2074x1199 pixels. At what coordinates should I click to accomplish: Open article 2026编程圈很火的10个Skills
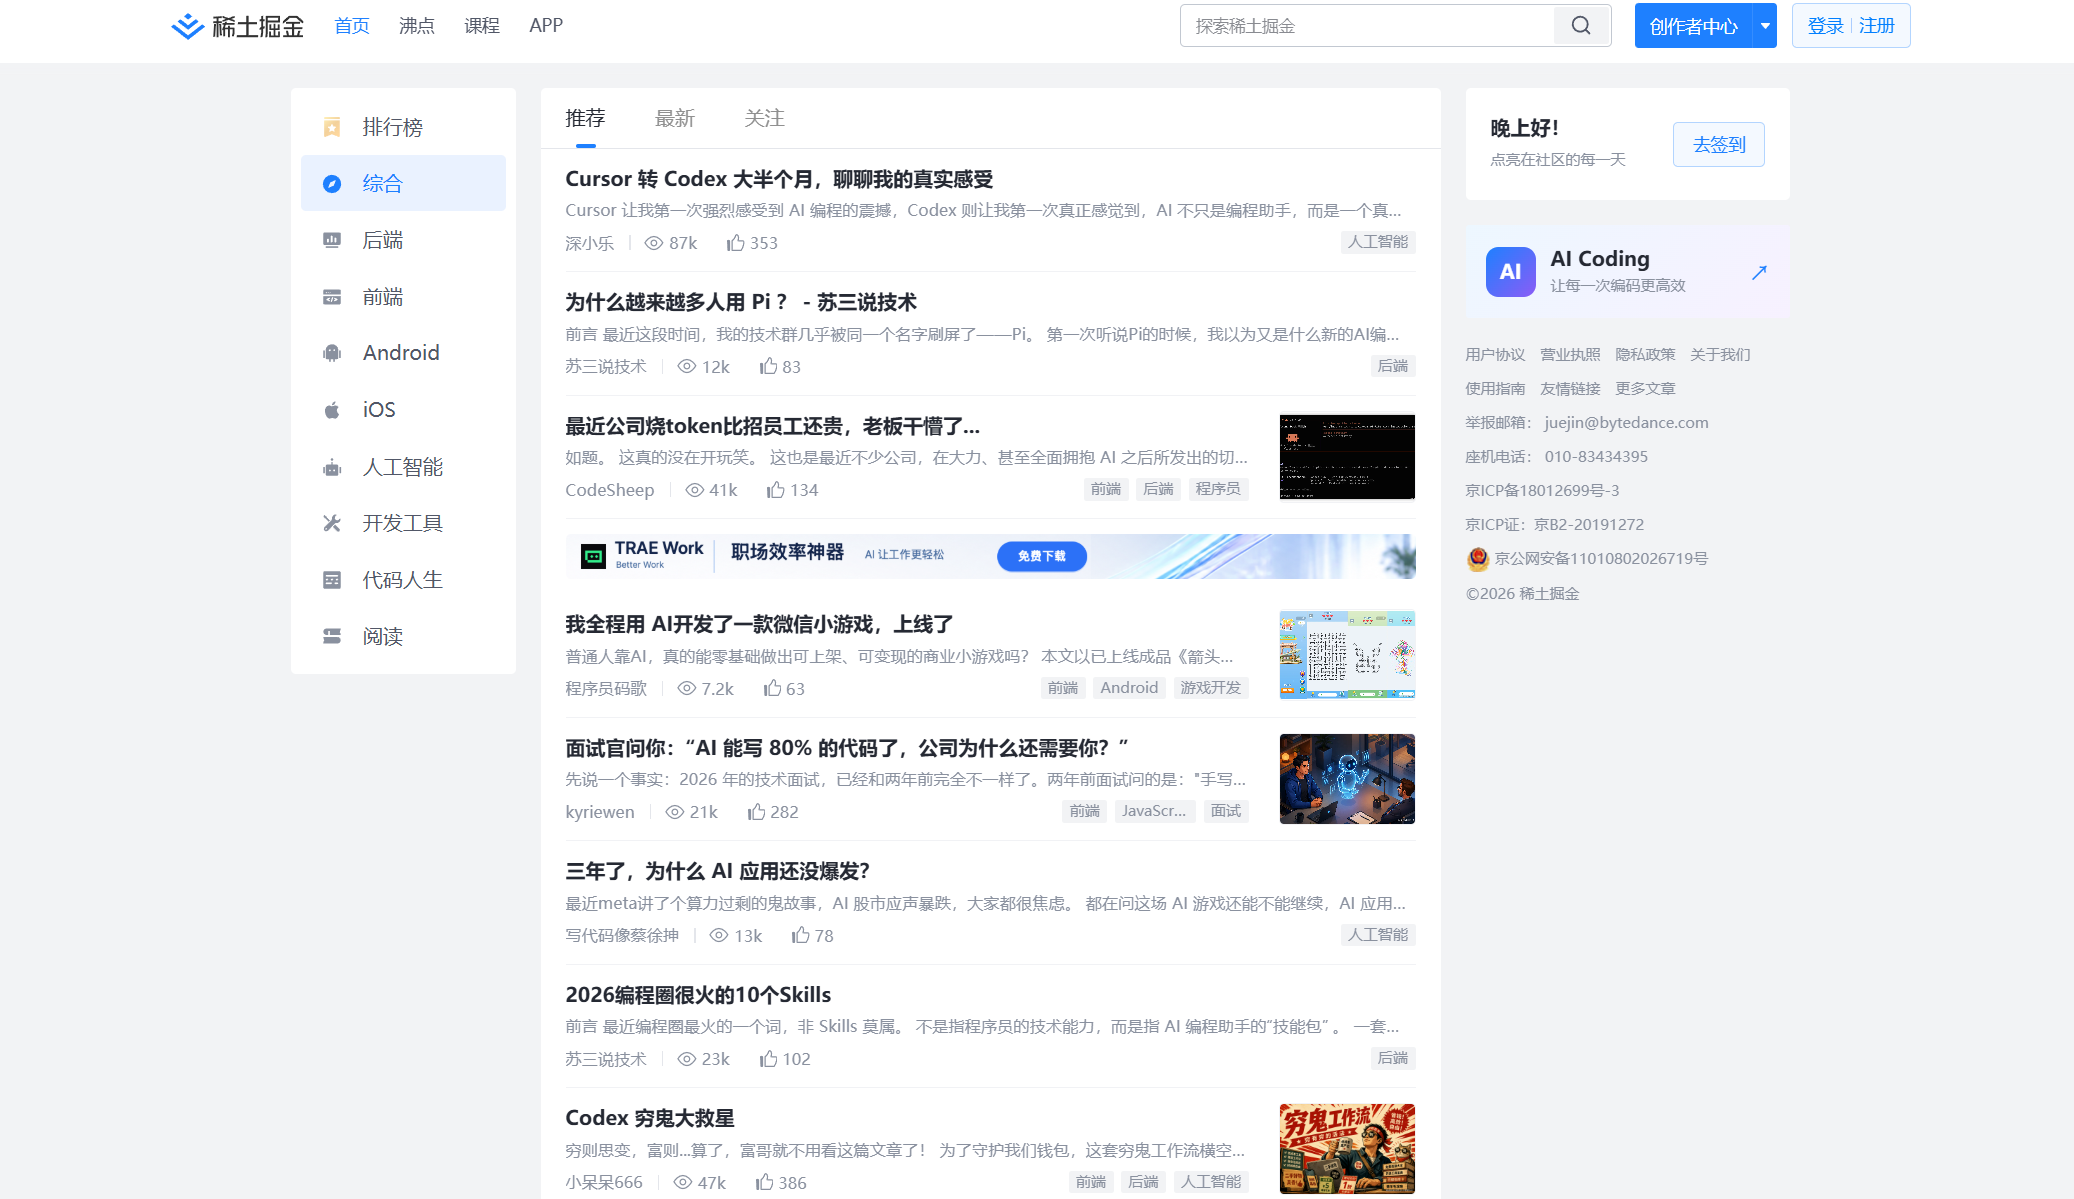click(x=698, y=995)
